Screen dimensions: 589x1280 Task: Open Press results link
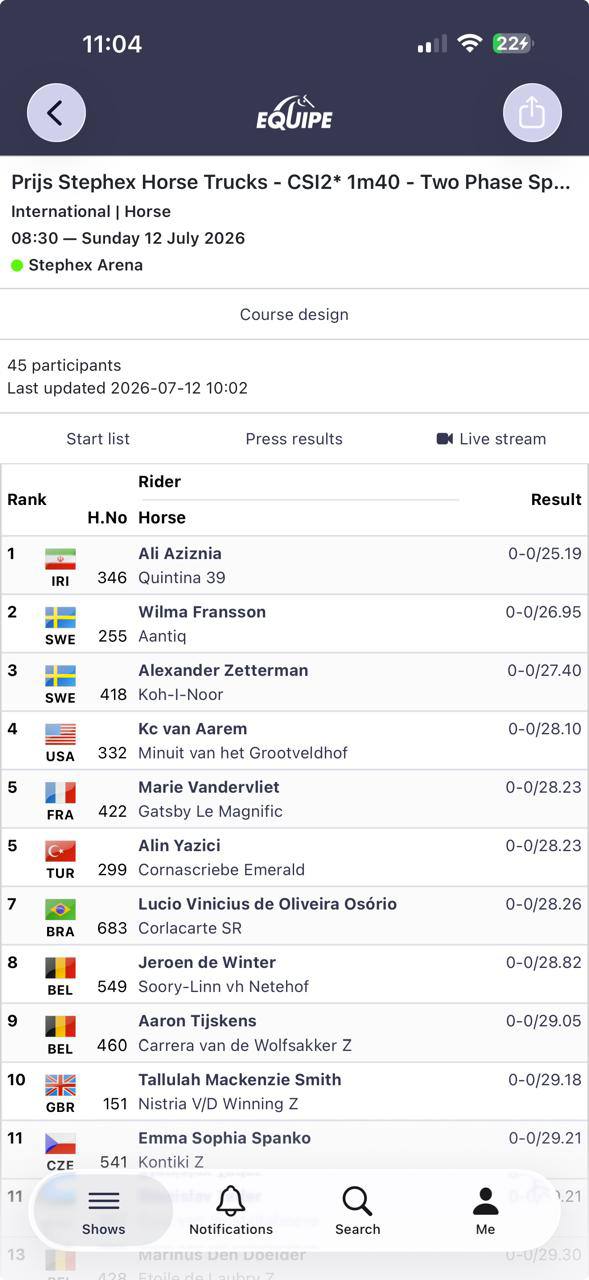click(294, 439)
